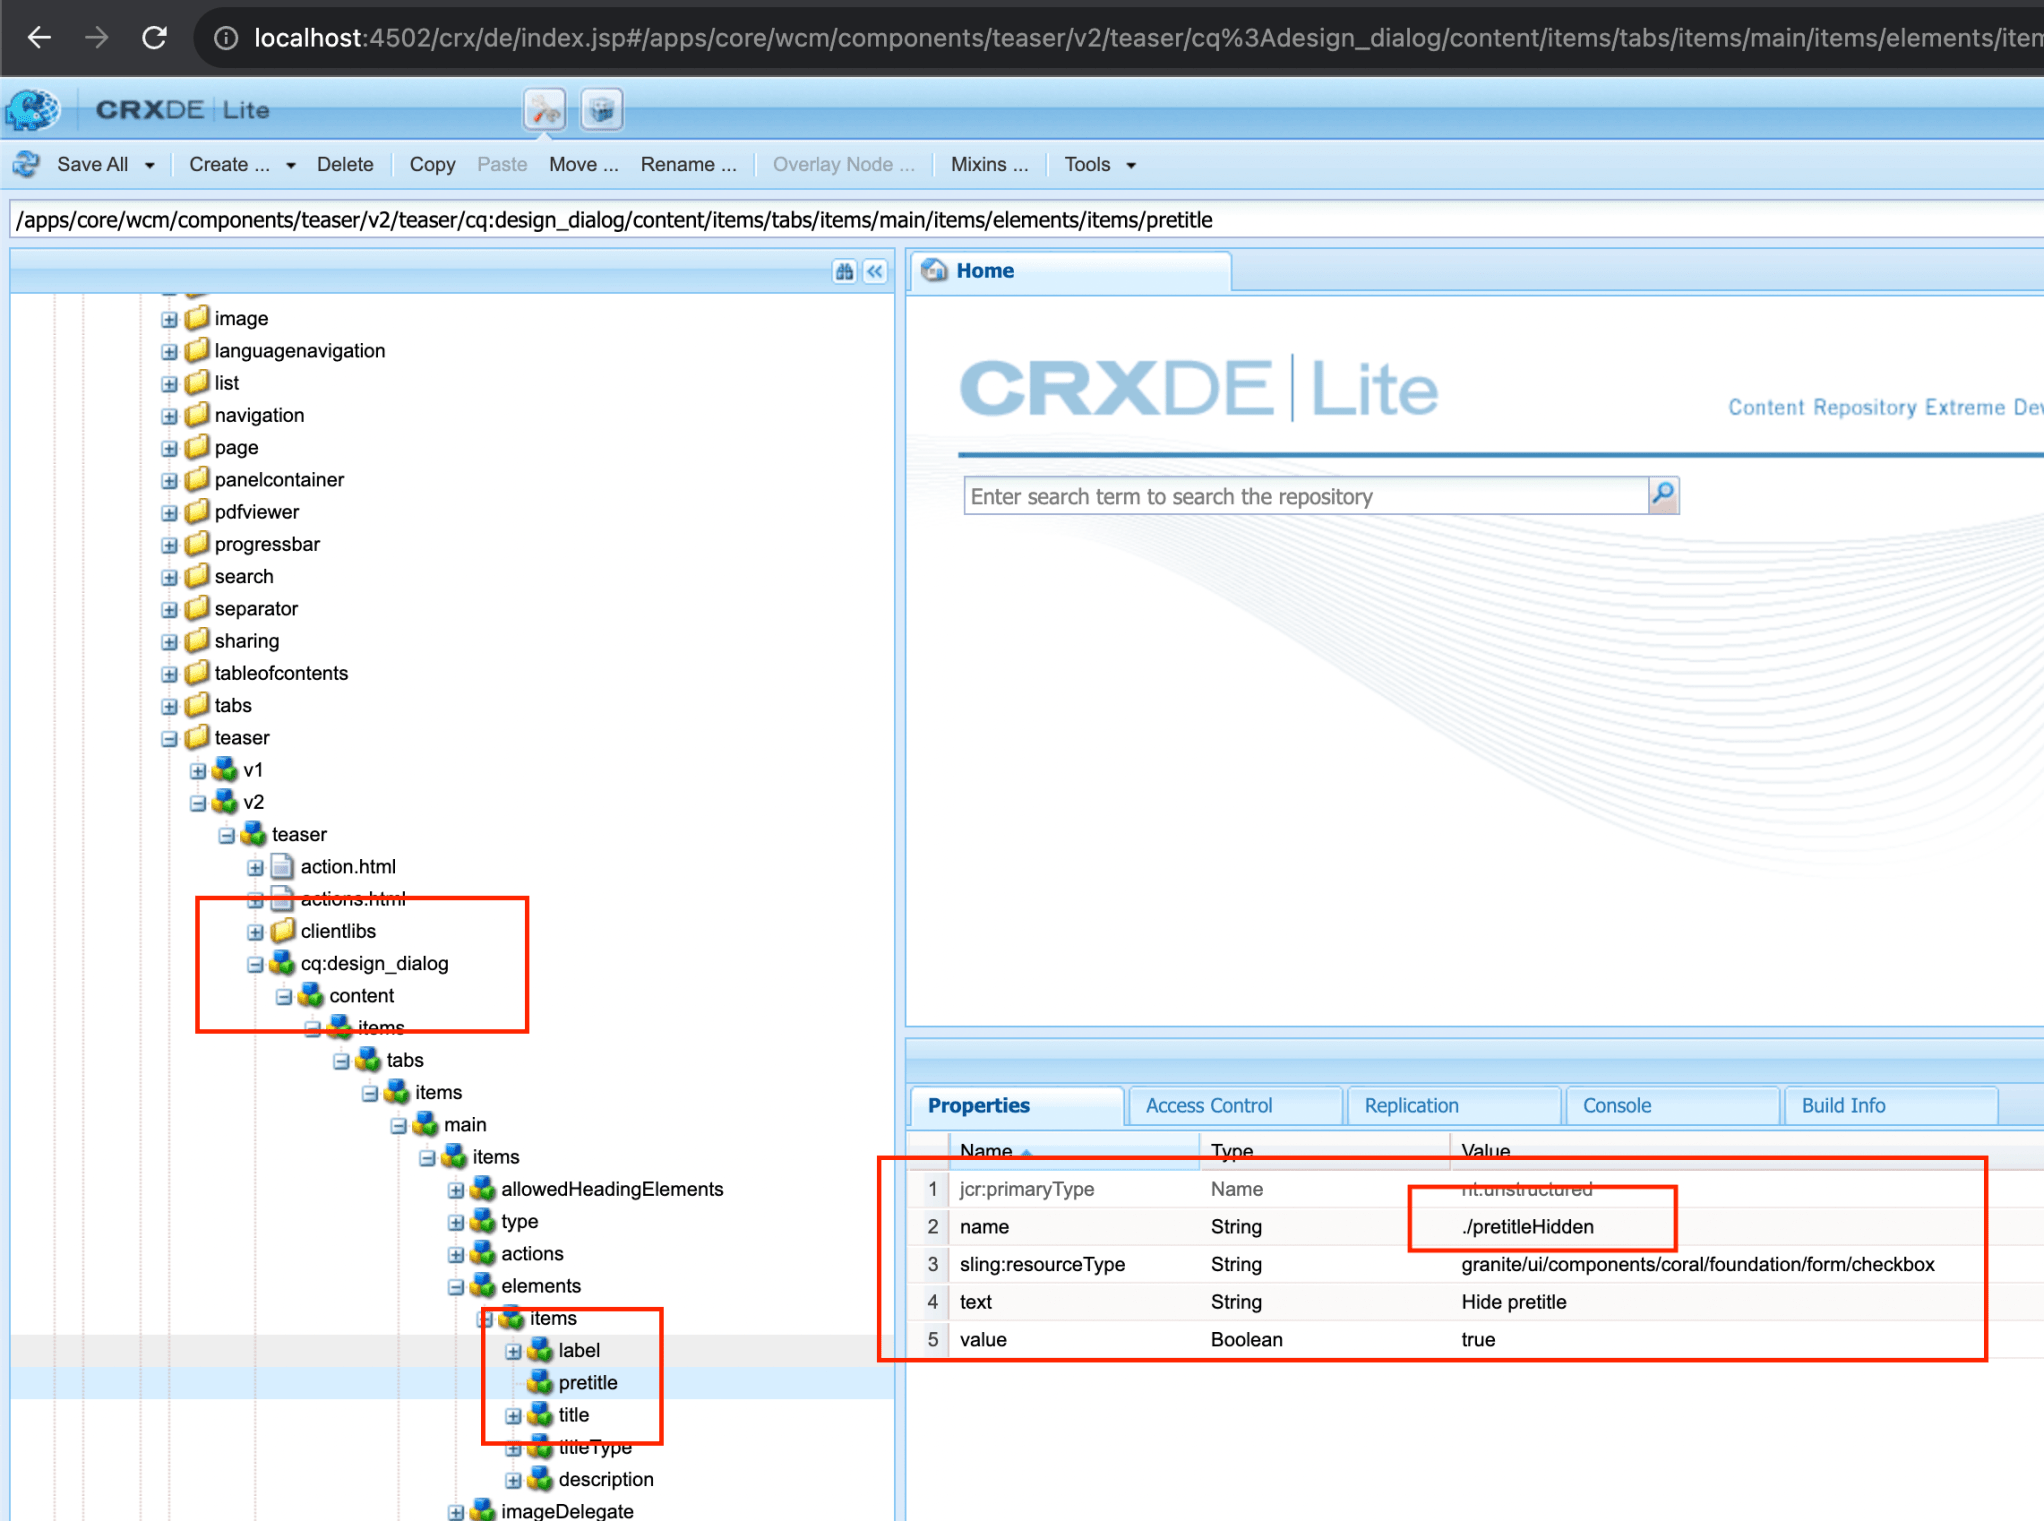Collapse the tree panel with double-chevron icon

[x=873, y=271]
